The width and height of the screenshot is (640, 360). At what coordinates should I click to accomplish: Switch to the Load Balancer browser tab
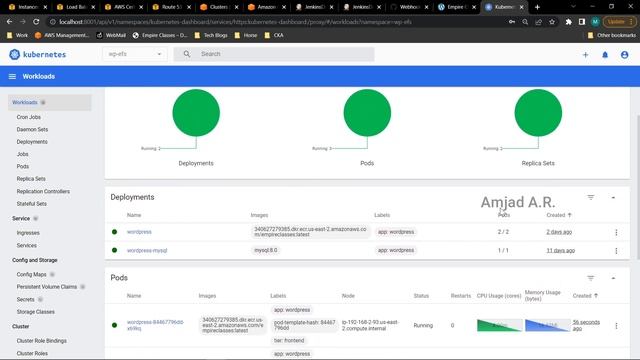coord(76,7)
